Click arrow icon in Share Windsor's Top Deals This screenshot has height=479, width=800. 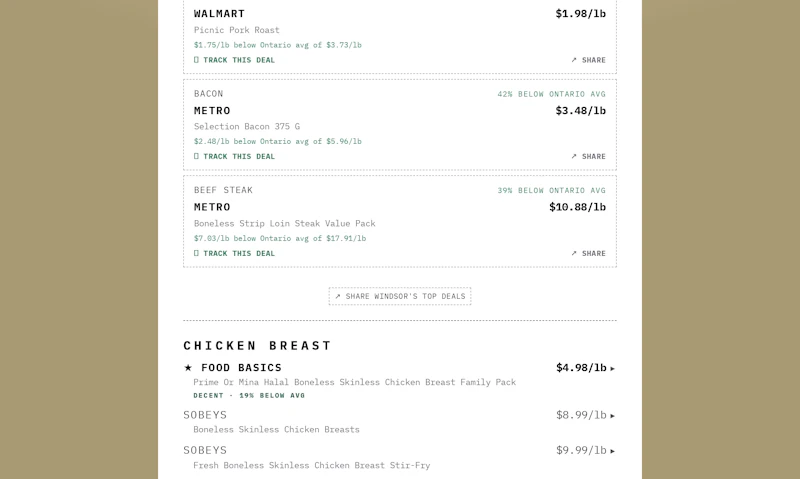(x=337, y=296)
